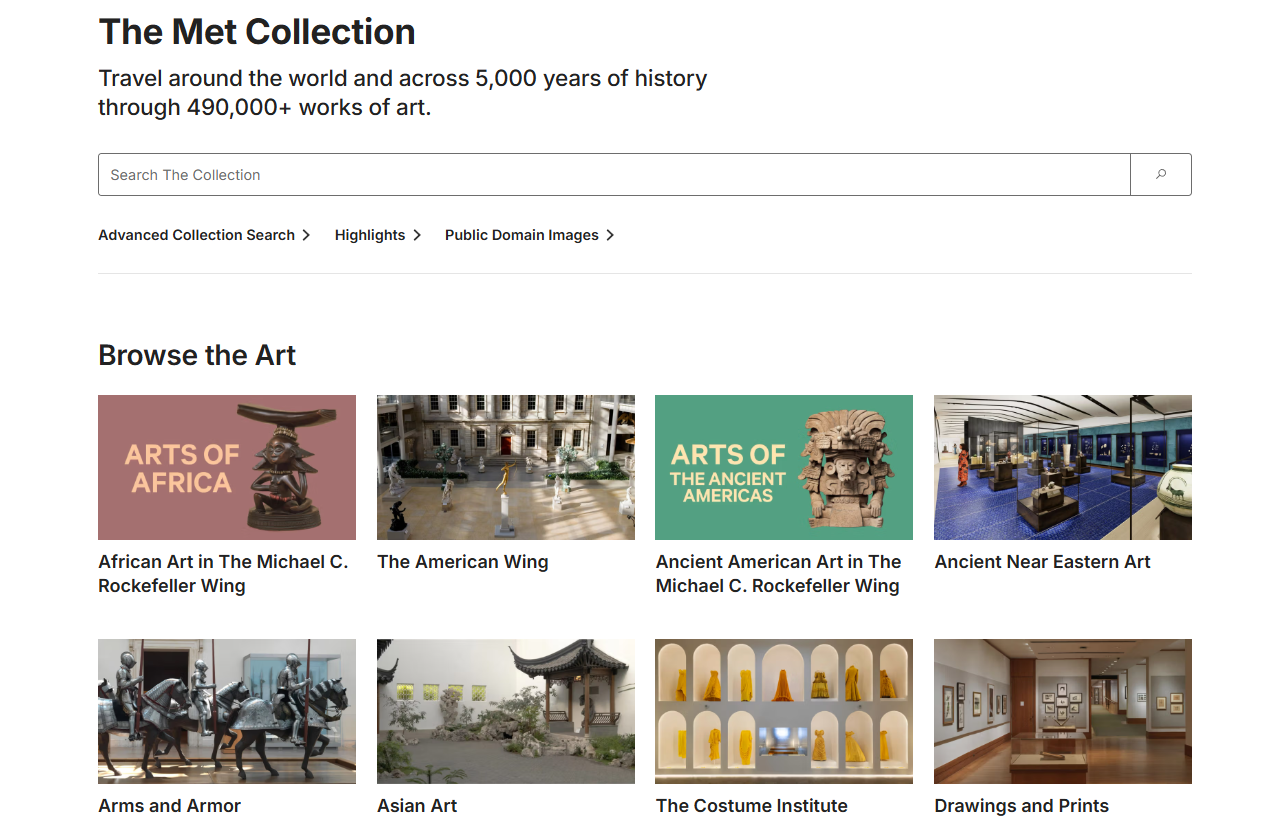Select The American Wing title link
1266x838 pixels.
click(x=463, y=562)
